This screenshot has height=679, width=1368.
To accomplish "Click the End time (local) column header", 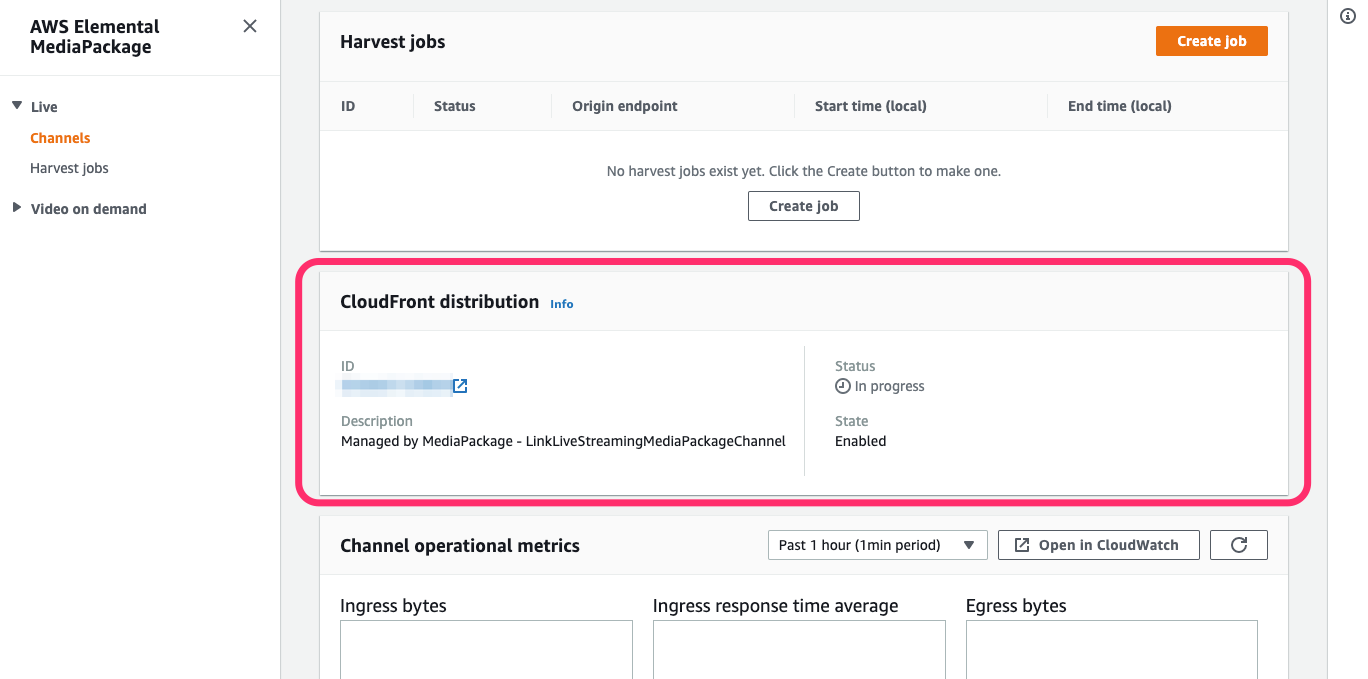I will (1118, 106).
